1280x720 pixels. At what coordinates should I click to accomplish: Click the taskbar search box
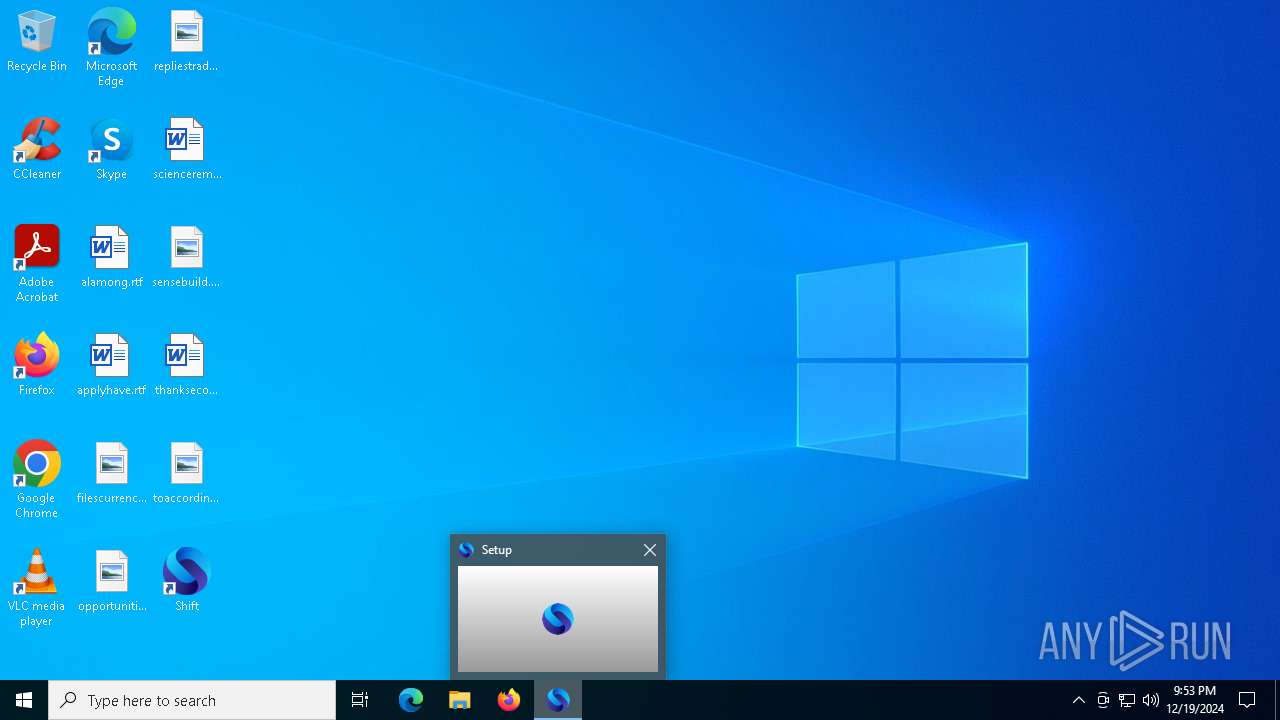(x=192, y=700)
